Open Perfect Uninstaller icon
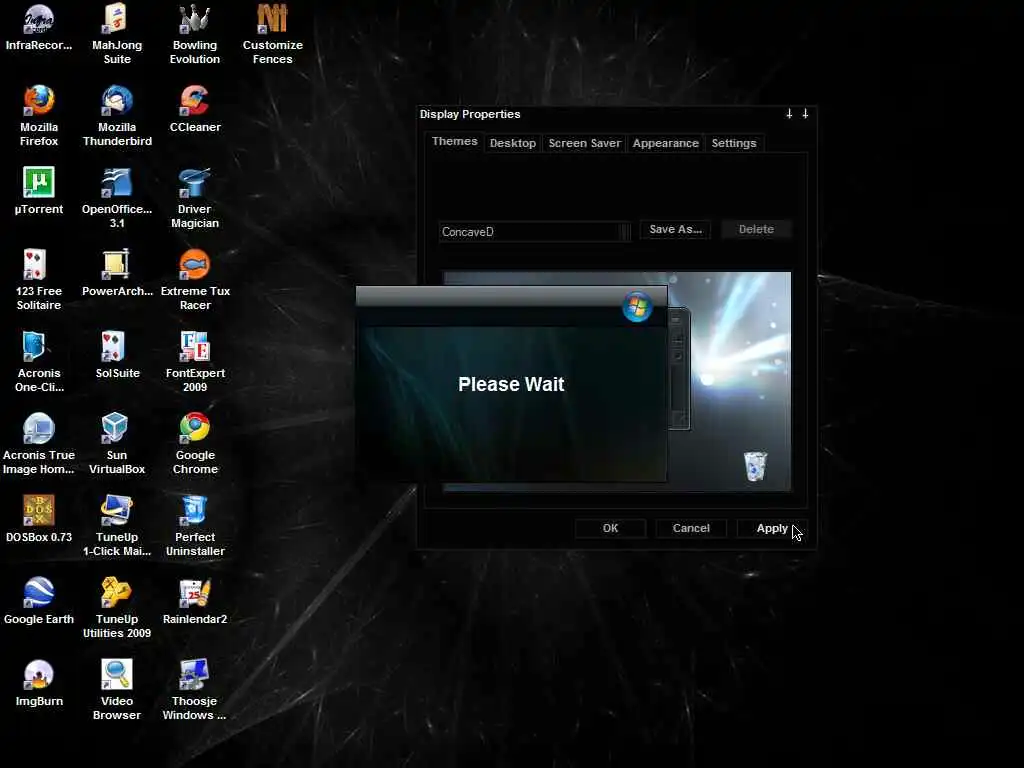The height and width of the screenshot is (768, 1024). [195, 526]
